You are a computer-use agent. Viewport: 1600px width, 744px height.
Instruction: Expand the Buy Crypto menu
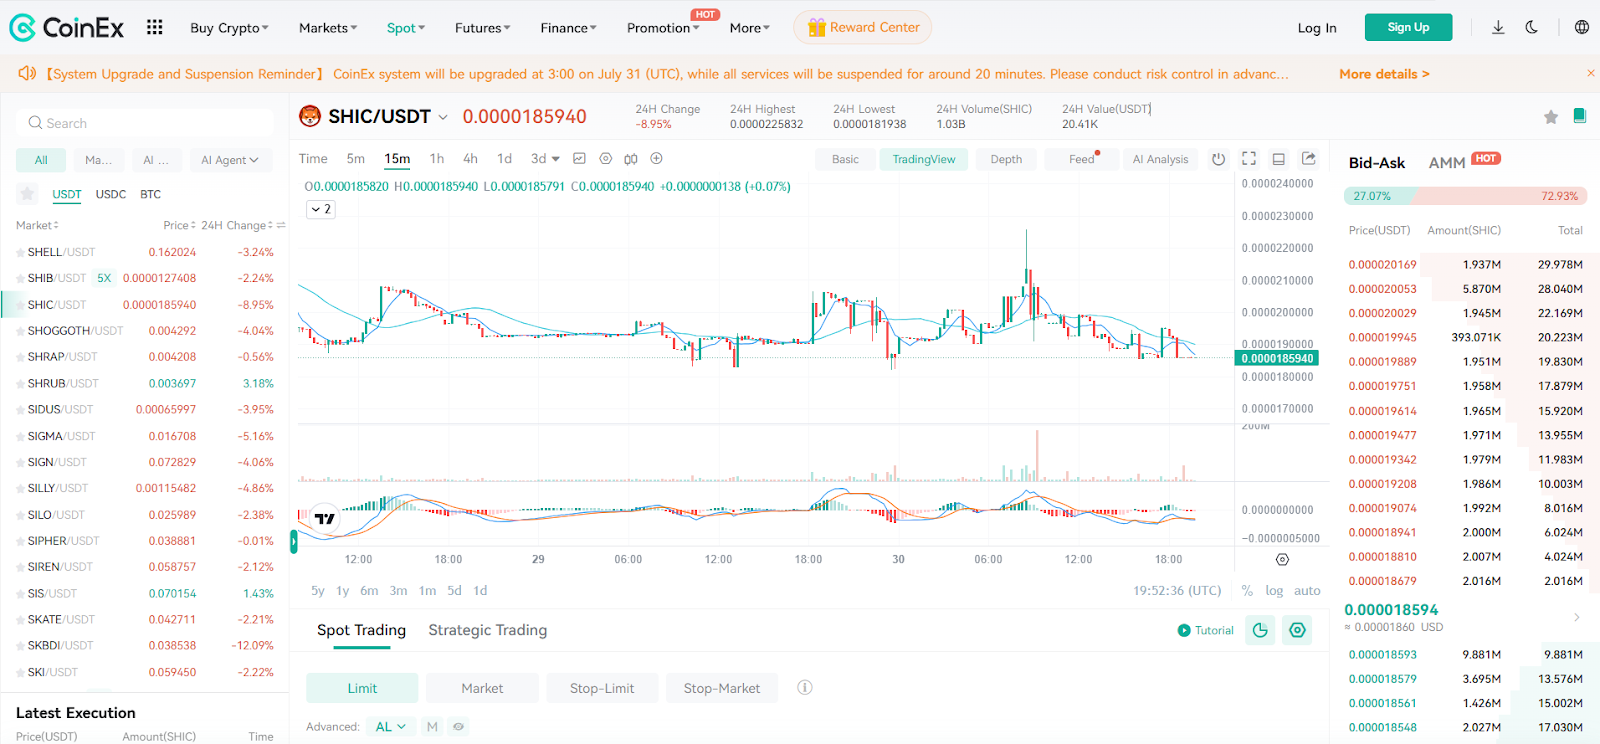(x=229, y=28)
